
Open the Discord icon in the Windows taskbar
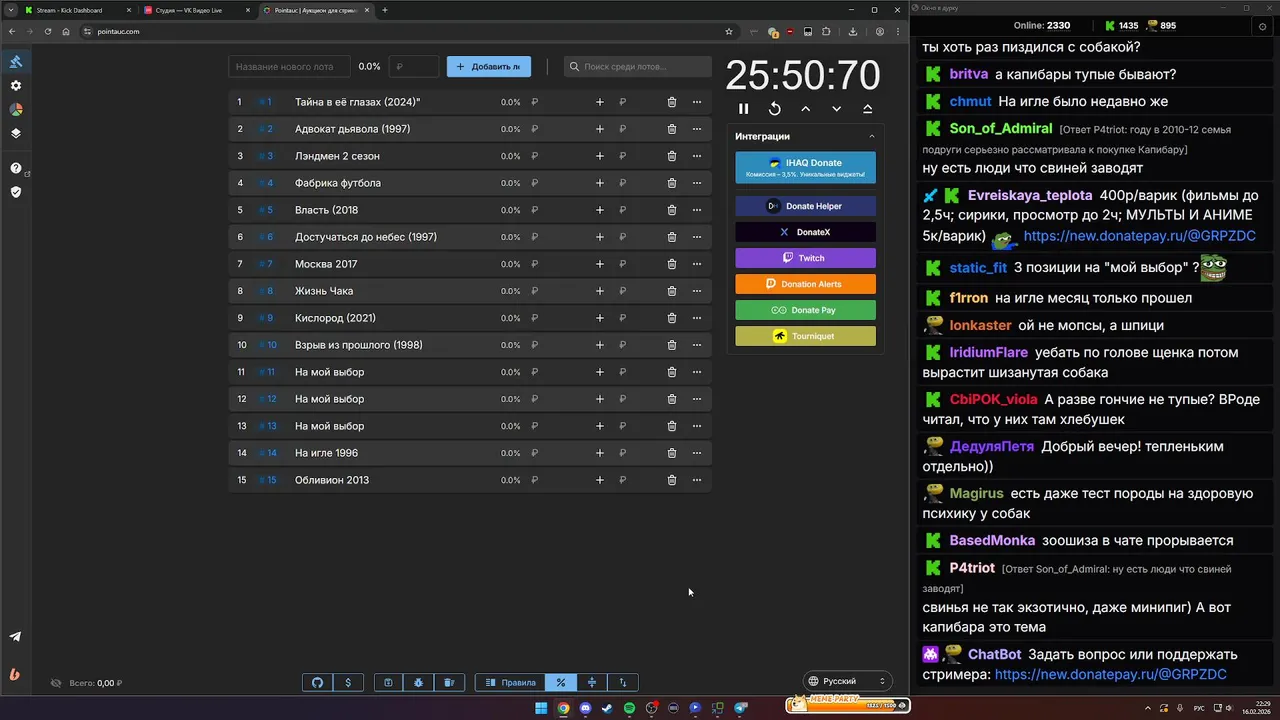tap(585, 708)
